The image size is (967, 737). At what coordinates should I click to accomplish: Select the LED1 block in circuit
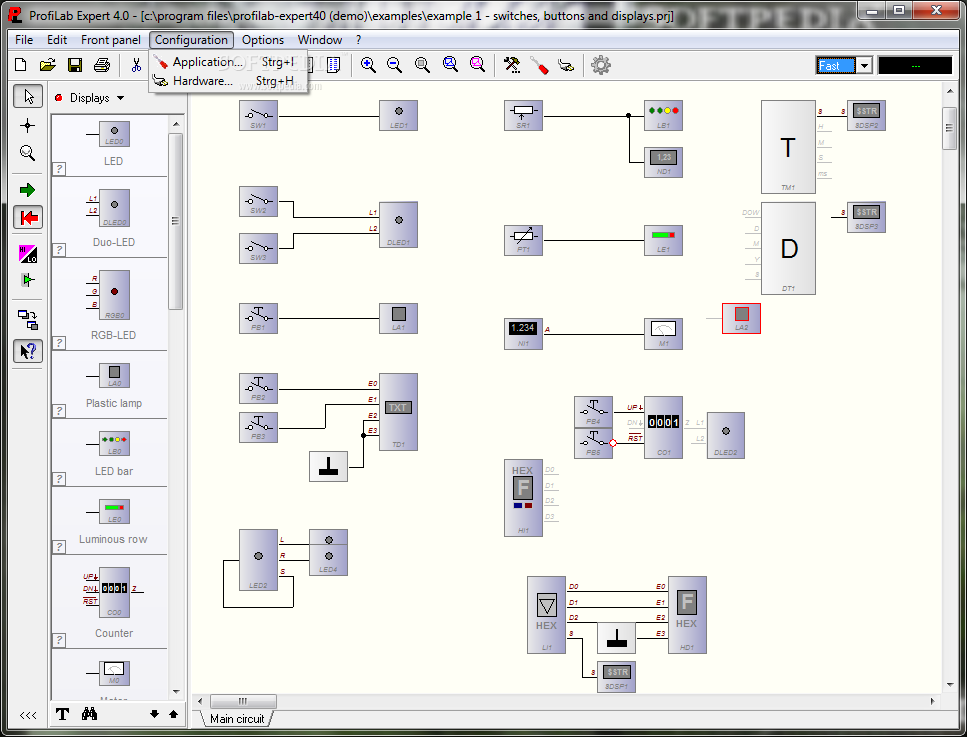point(398,115)
